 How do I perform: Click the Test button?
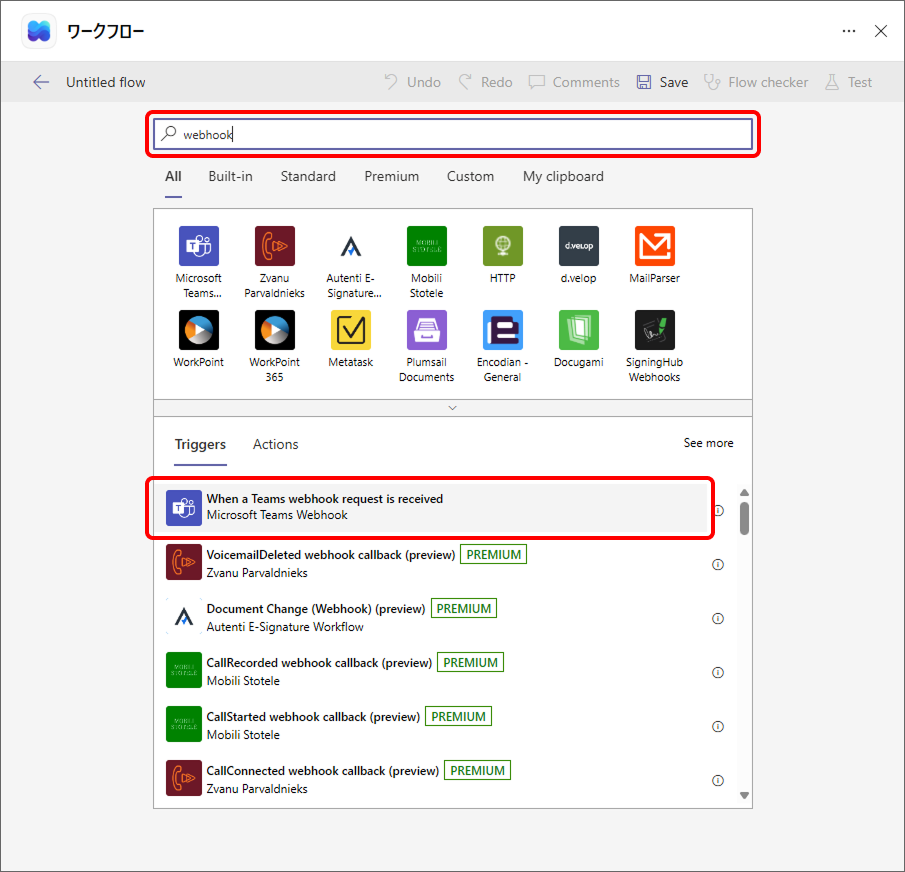[x=848, y=82]
